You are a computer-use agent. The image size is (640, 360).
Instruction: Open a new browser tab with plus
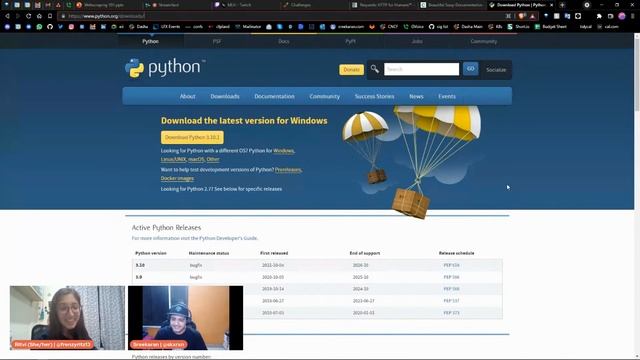[562, 5]
